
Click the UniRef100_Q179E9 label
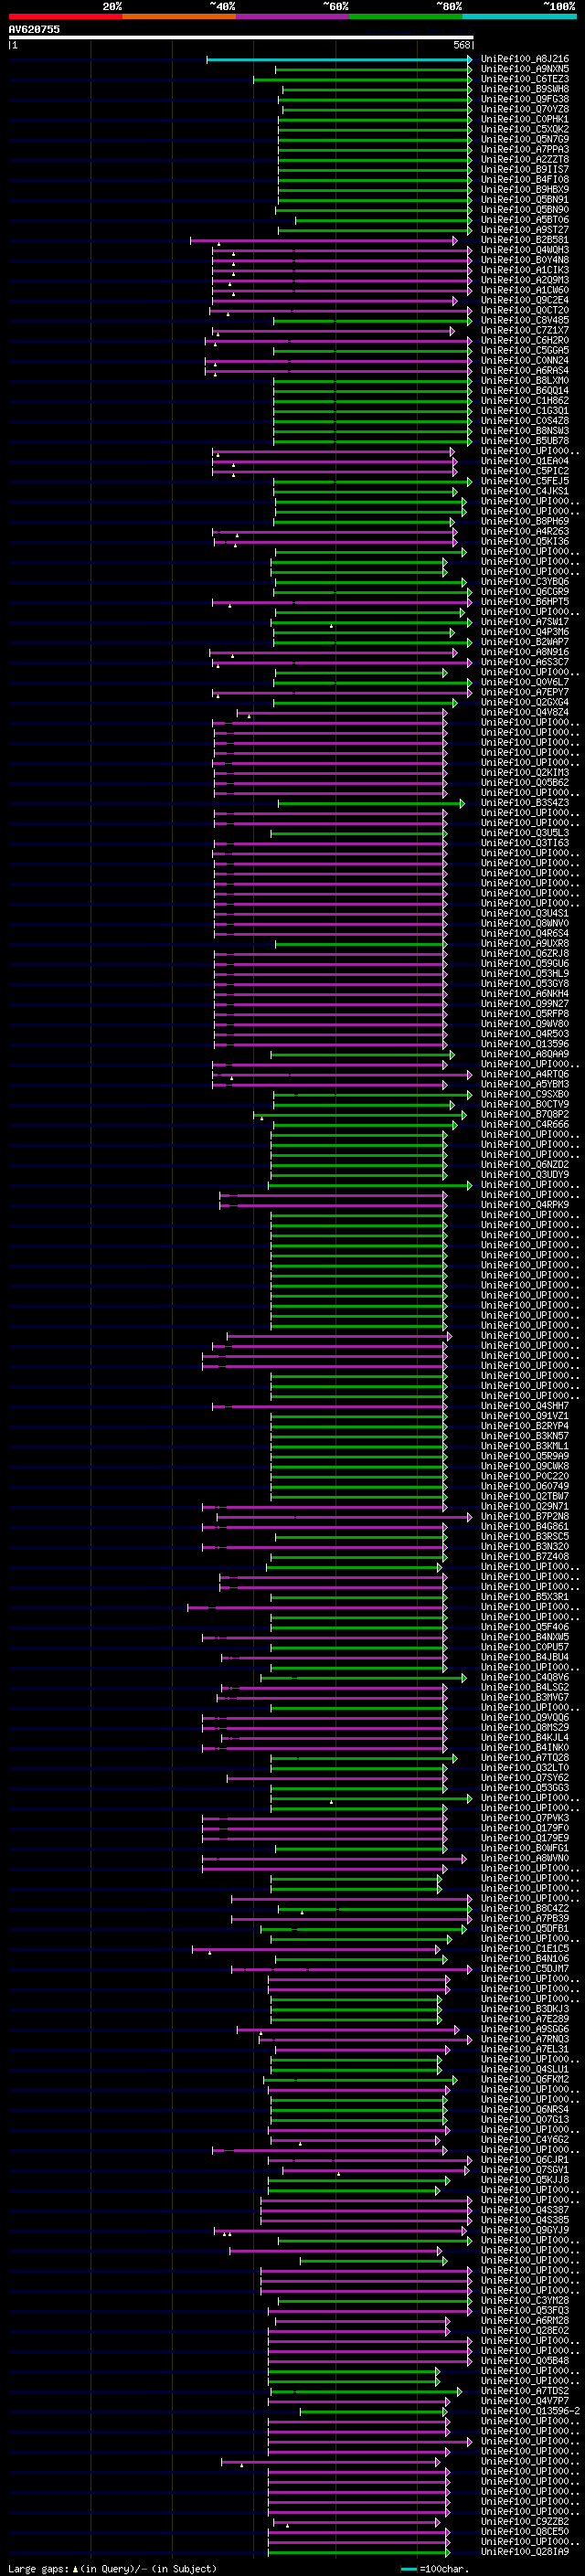pos(525,1838)
